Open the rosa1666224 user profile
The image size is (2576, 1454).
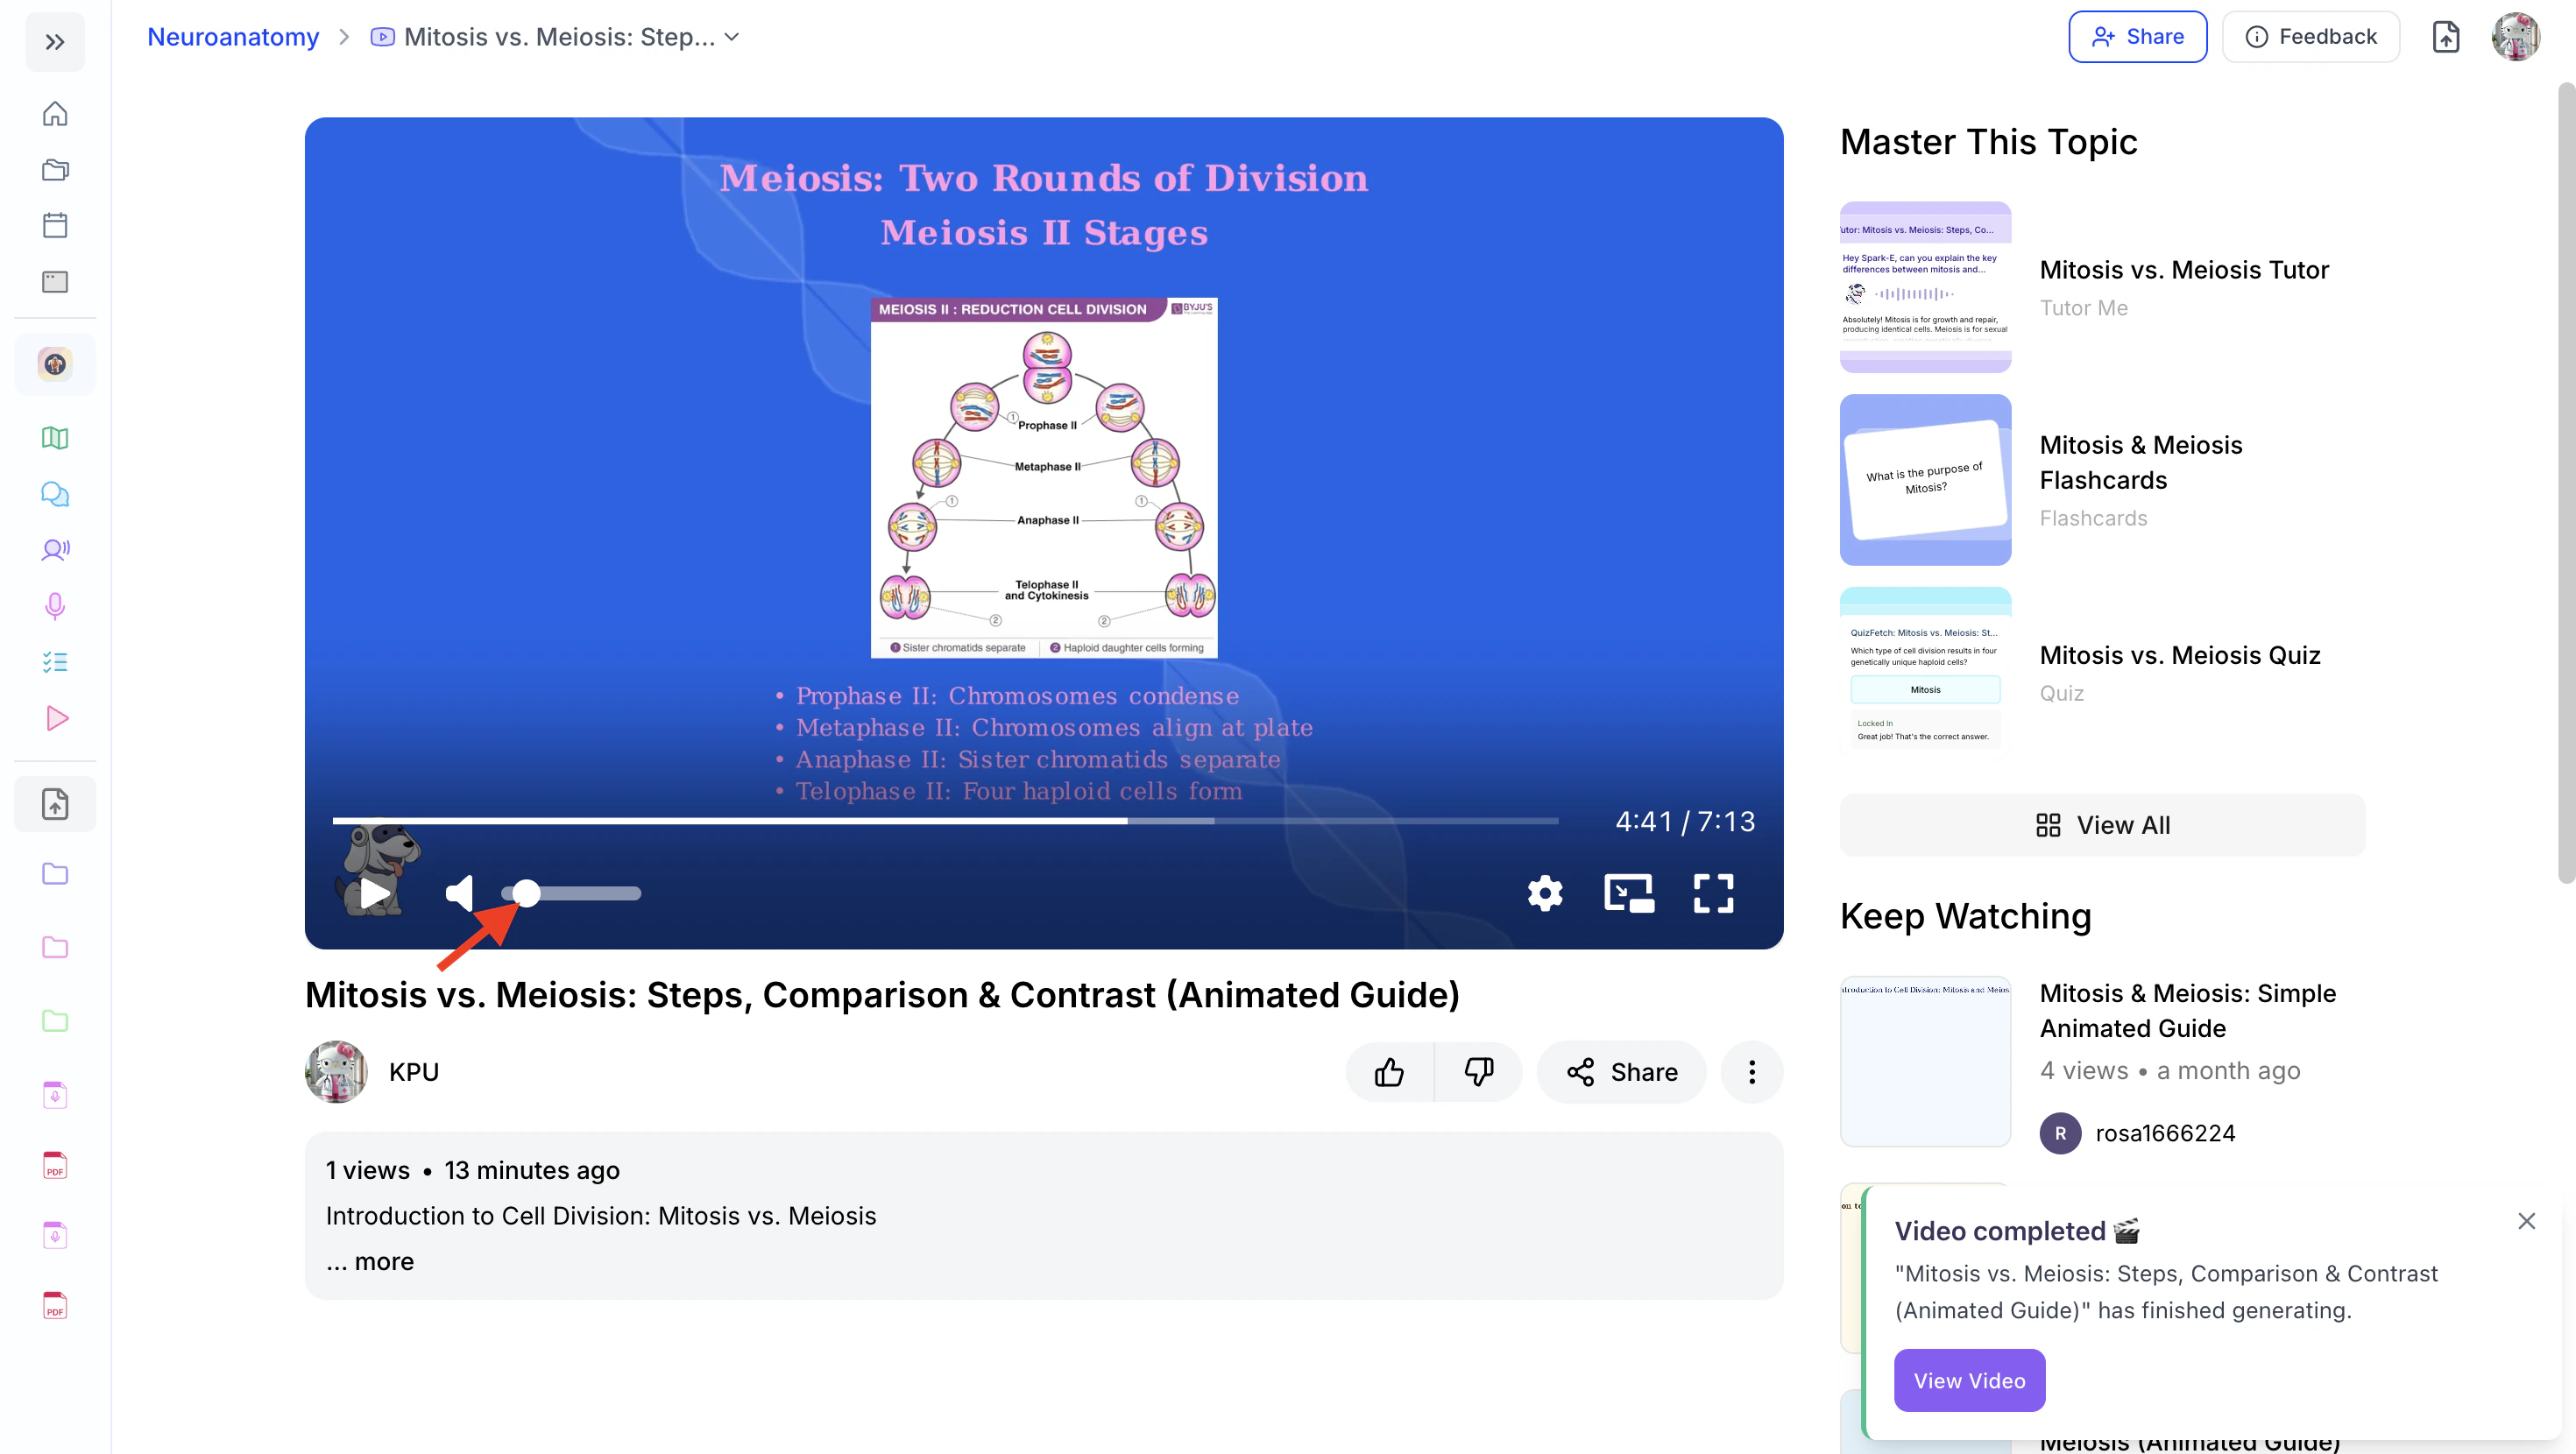coord(2137,1133)
